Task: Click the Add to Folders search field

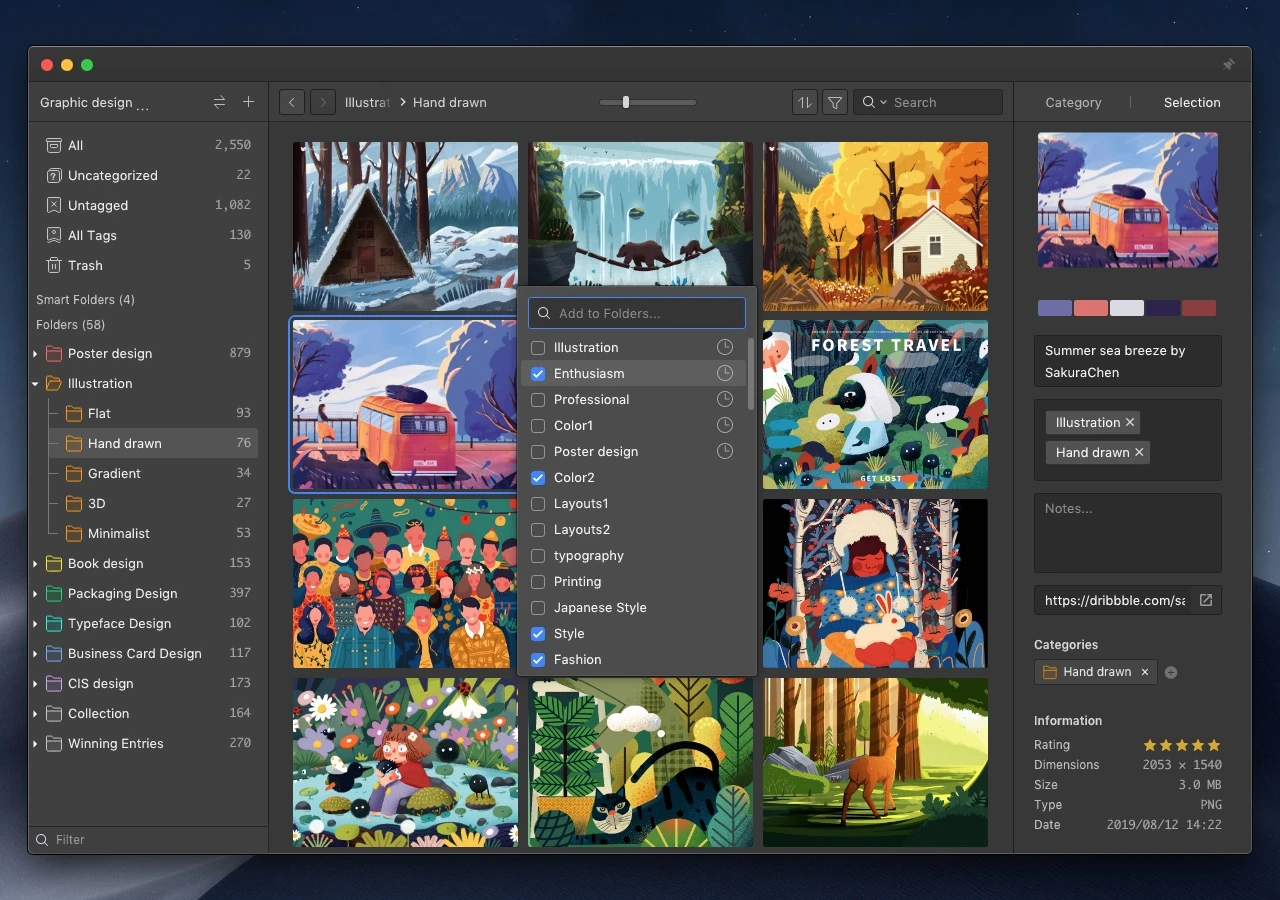Action: (x=637, y=313)
